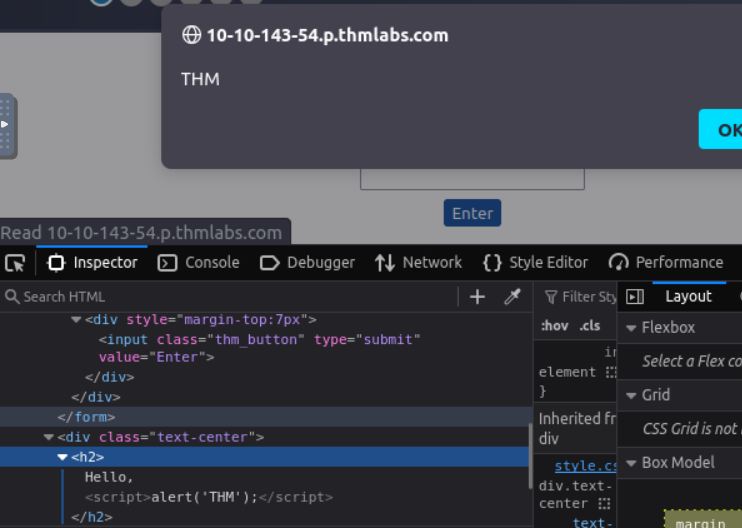Viewport: 742px width, 528px height.
Task: Open the Debugger tab
Action: point(308,263)
